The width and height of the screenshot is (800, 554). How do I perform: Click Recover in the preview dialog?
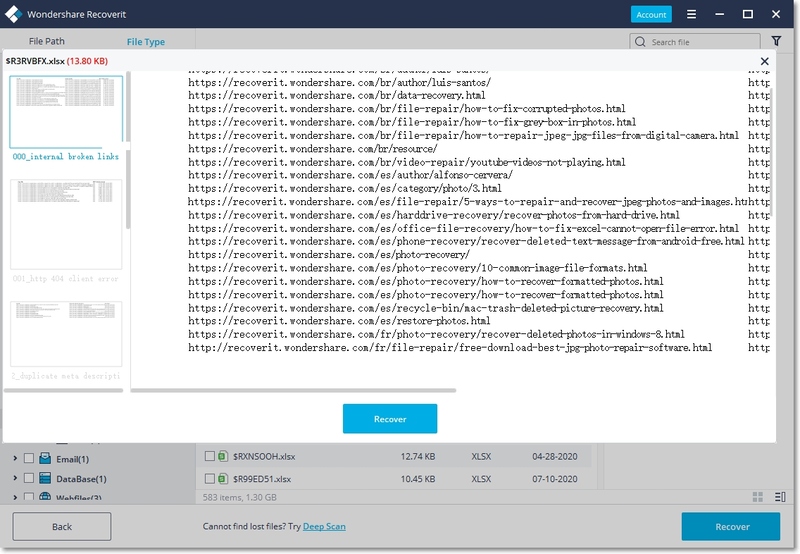(390, 419)
